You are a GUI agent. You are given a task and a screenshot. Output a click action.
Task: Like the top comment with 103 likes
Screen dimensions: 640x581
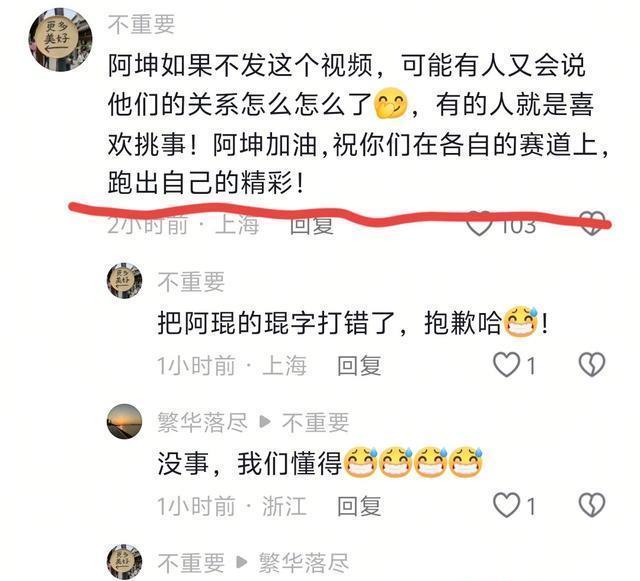tap(479, 224)
